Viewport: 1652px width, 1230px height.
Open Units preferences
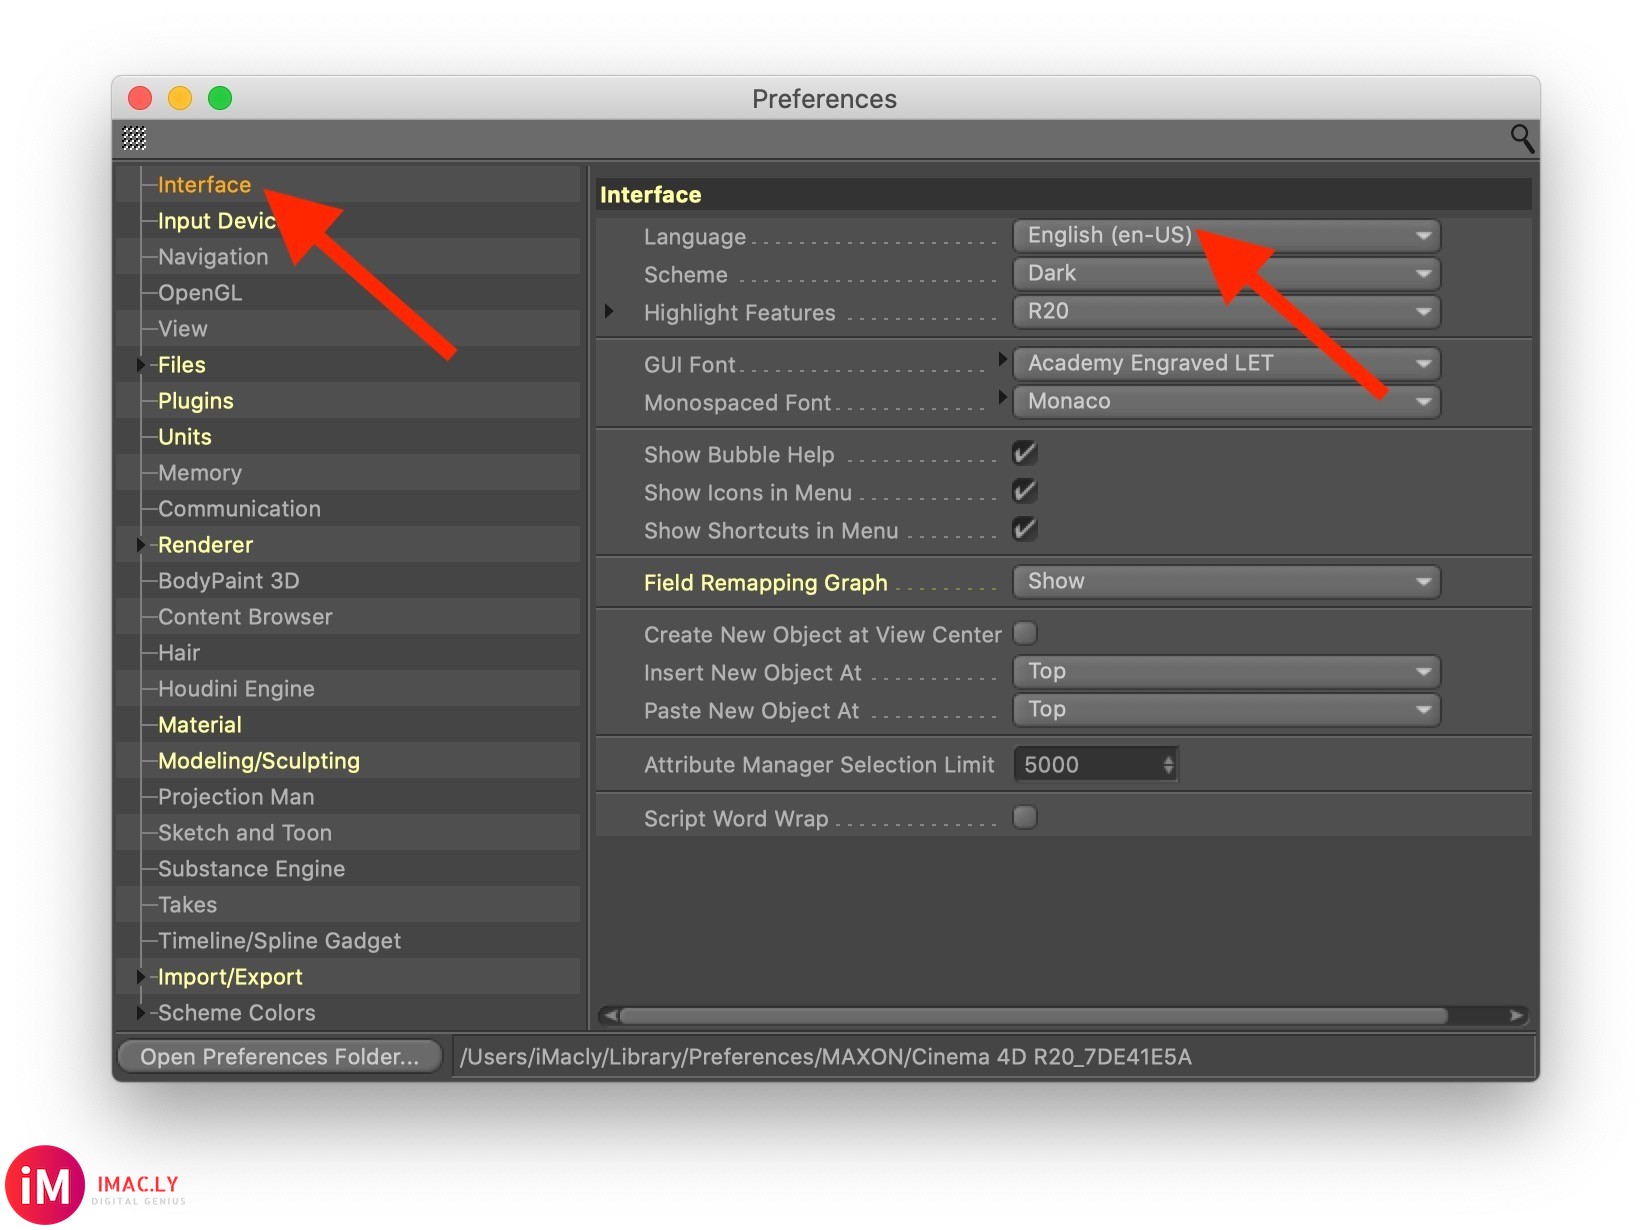click(185, 437)
